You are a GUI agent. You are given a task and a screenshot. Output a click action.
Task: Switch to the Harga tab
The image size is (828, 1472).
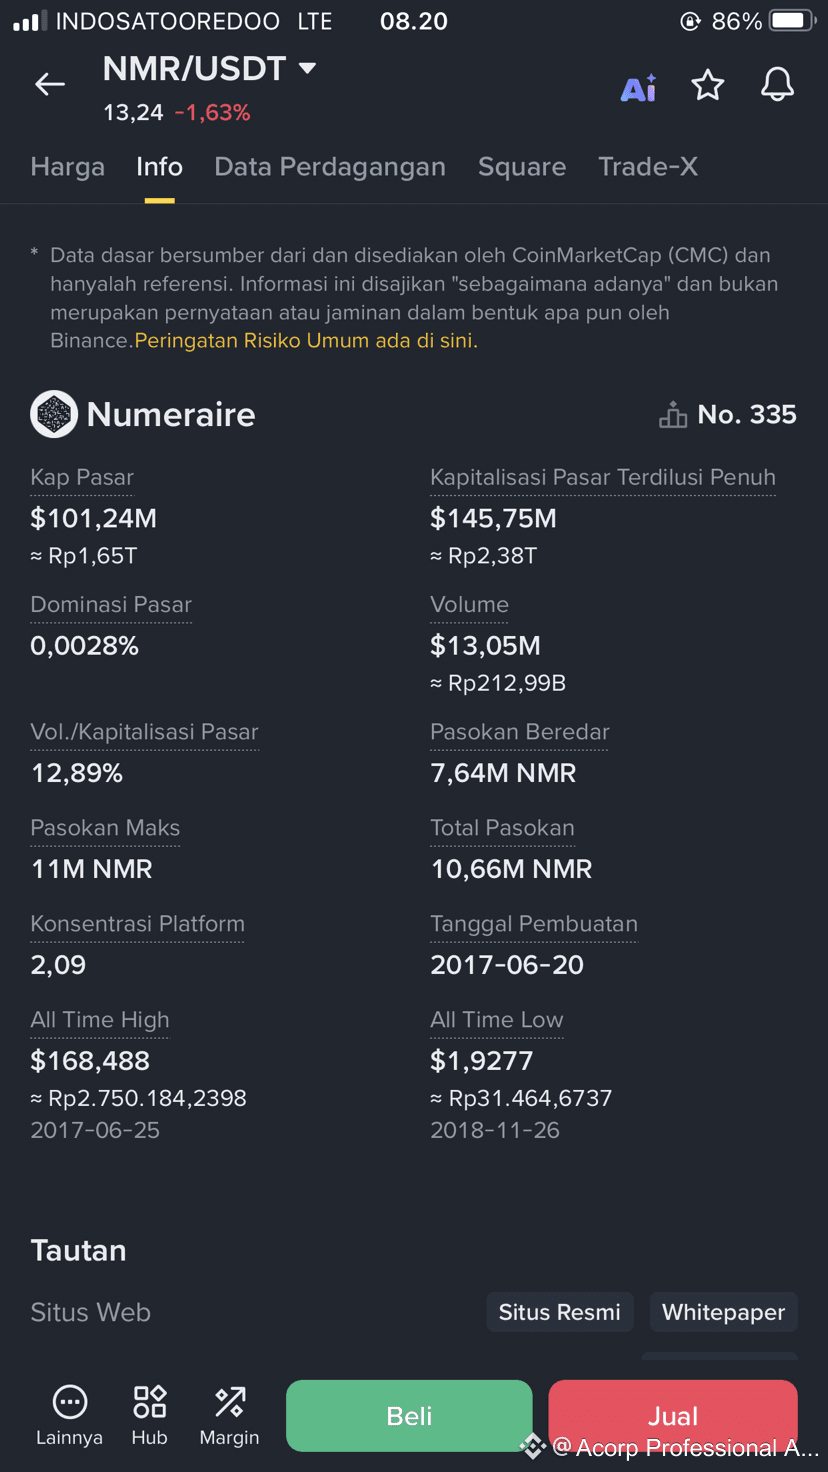68,167
